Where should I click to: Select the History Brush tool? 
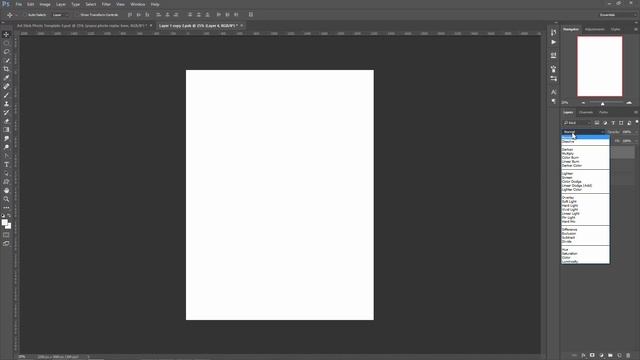click(6, 112)
